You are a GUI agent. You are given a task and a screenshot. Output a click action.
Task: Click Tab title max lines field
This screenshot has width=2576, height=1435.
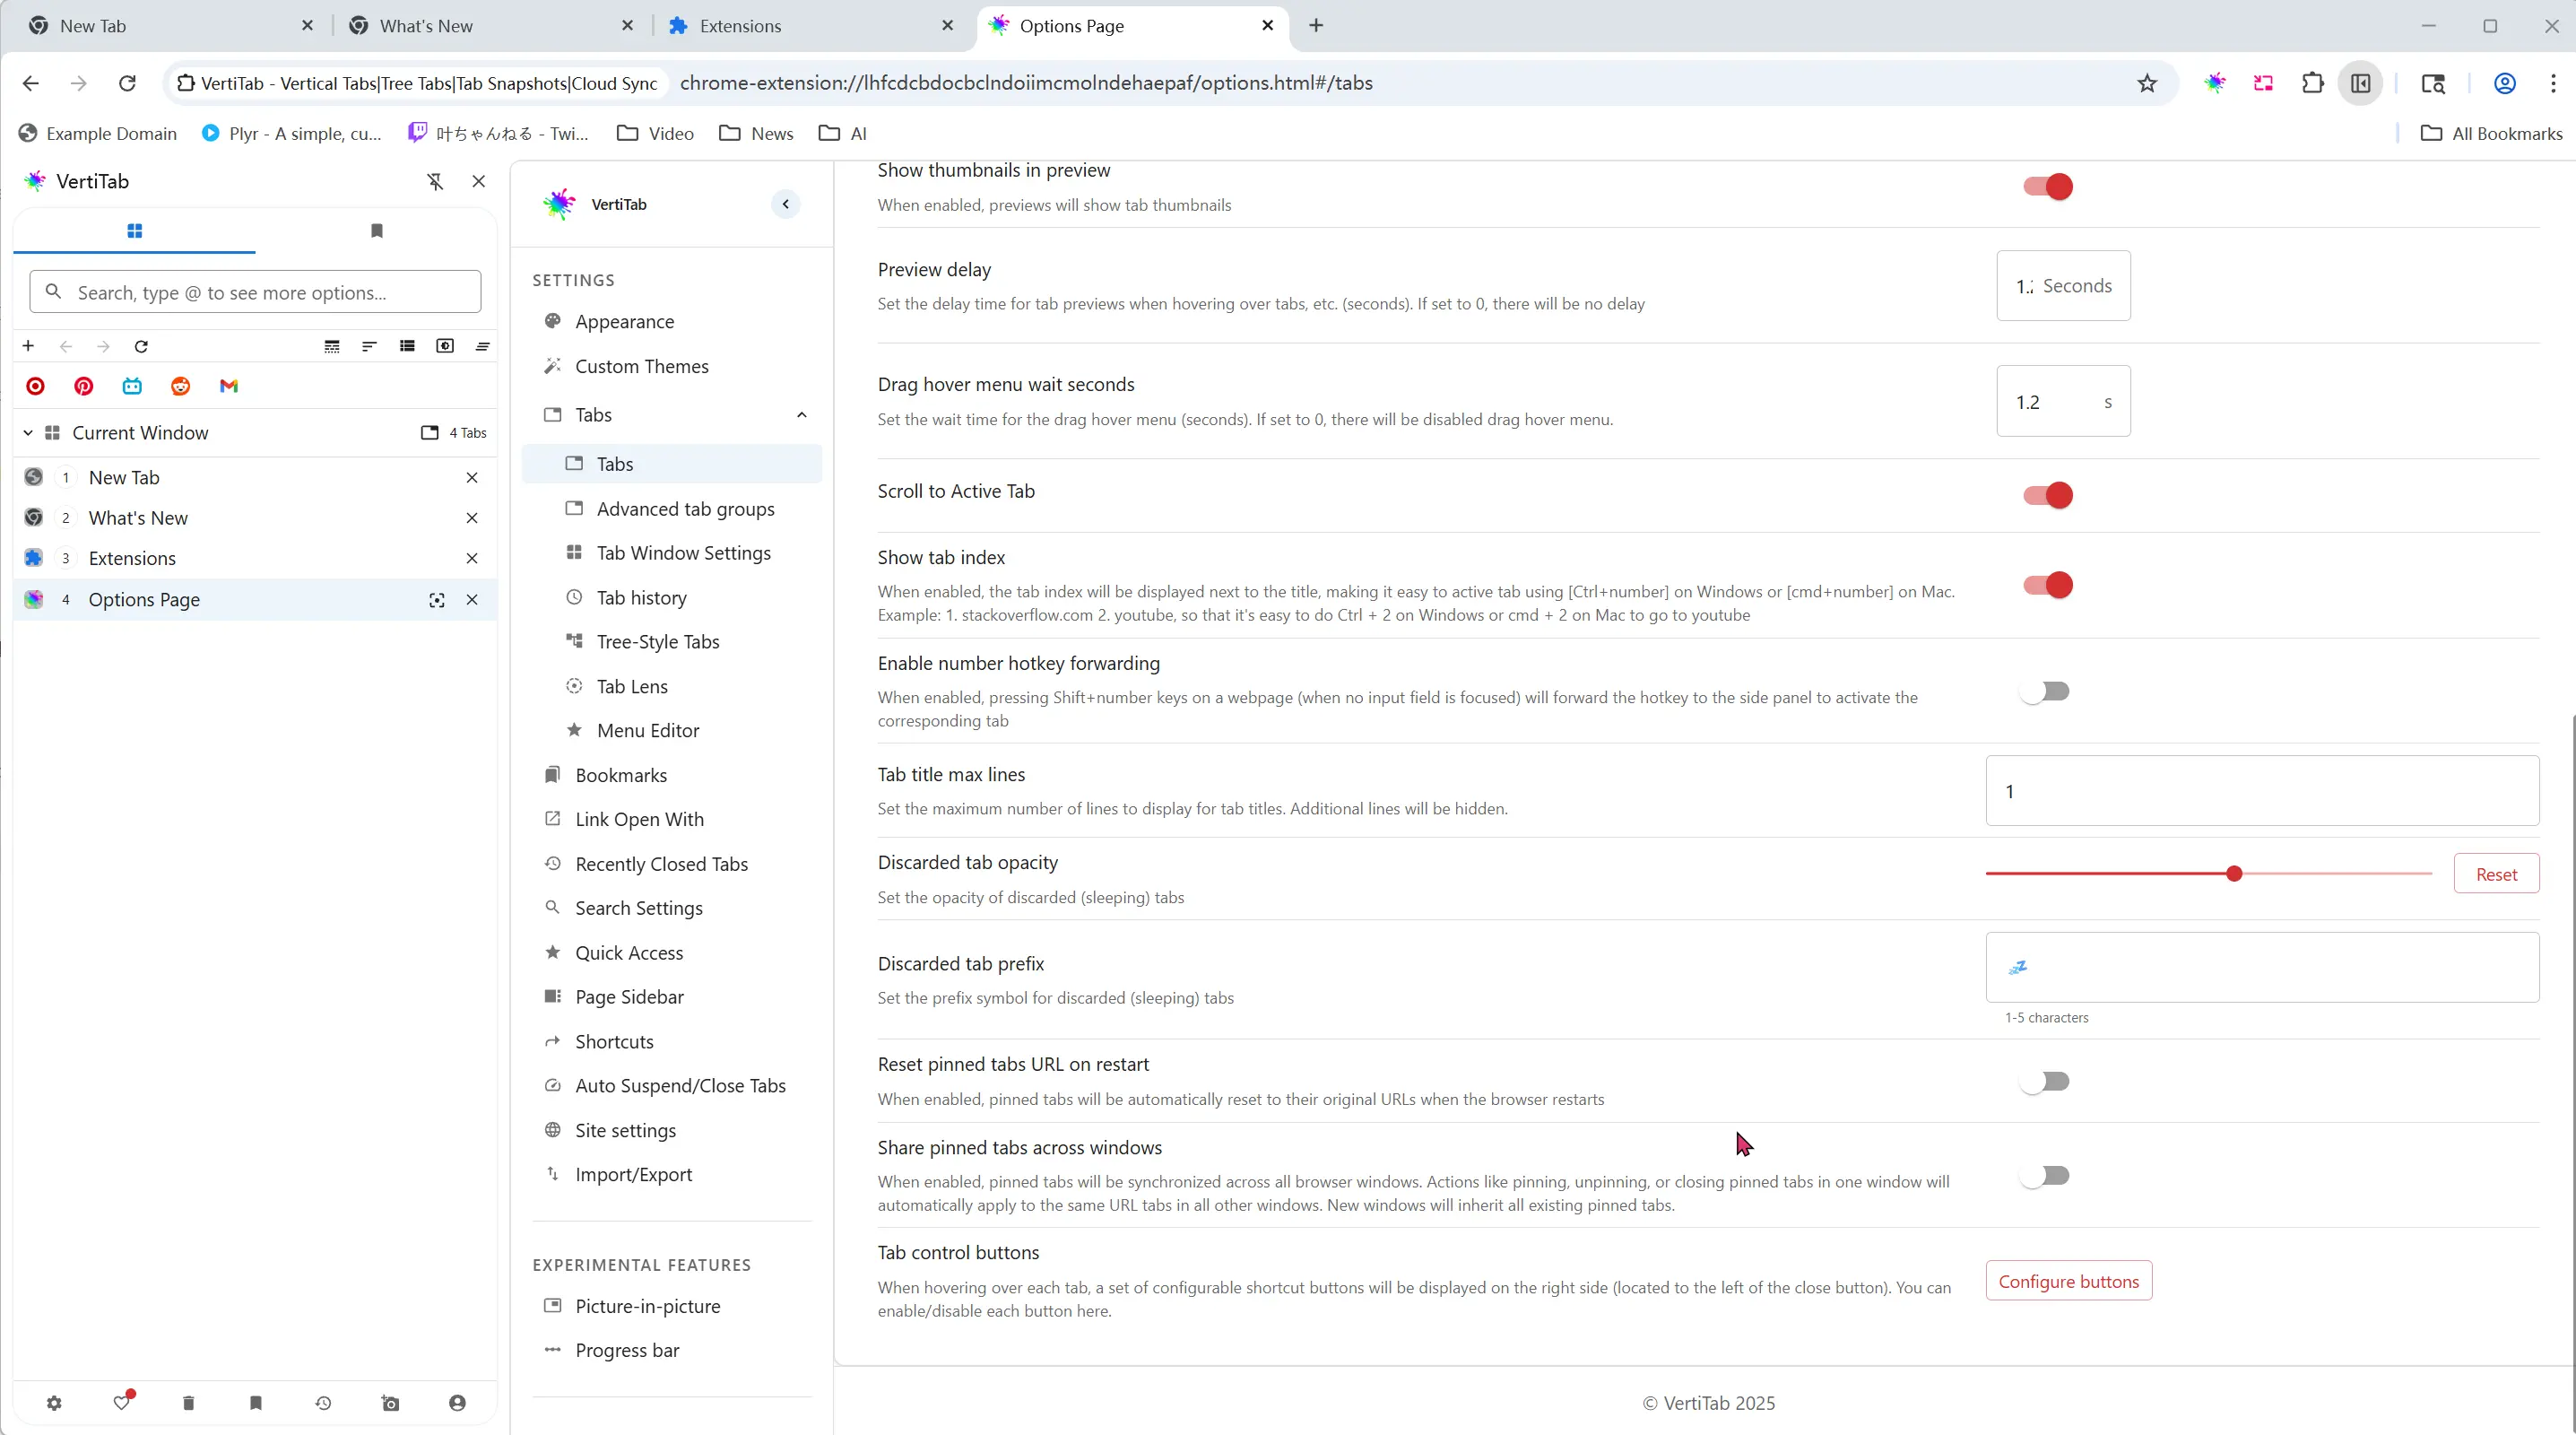[x=2262, y=791]
